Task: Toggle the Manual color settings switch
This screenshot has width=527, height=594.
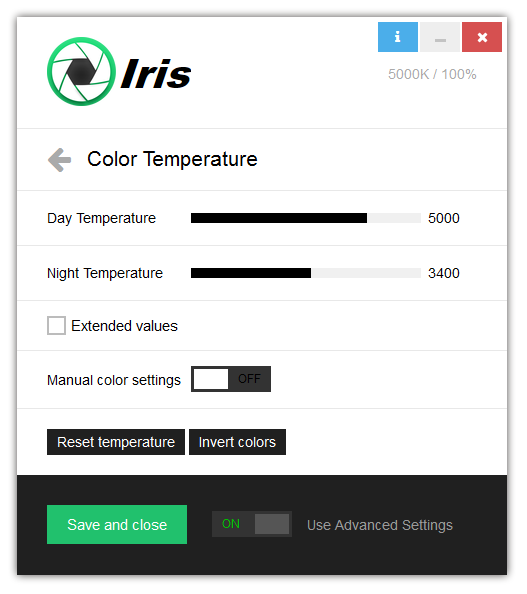Action: 231,379
